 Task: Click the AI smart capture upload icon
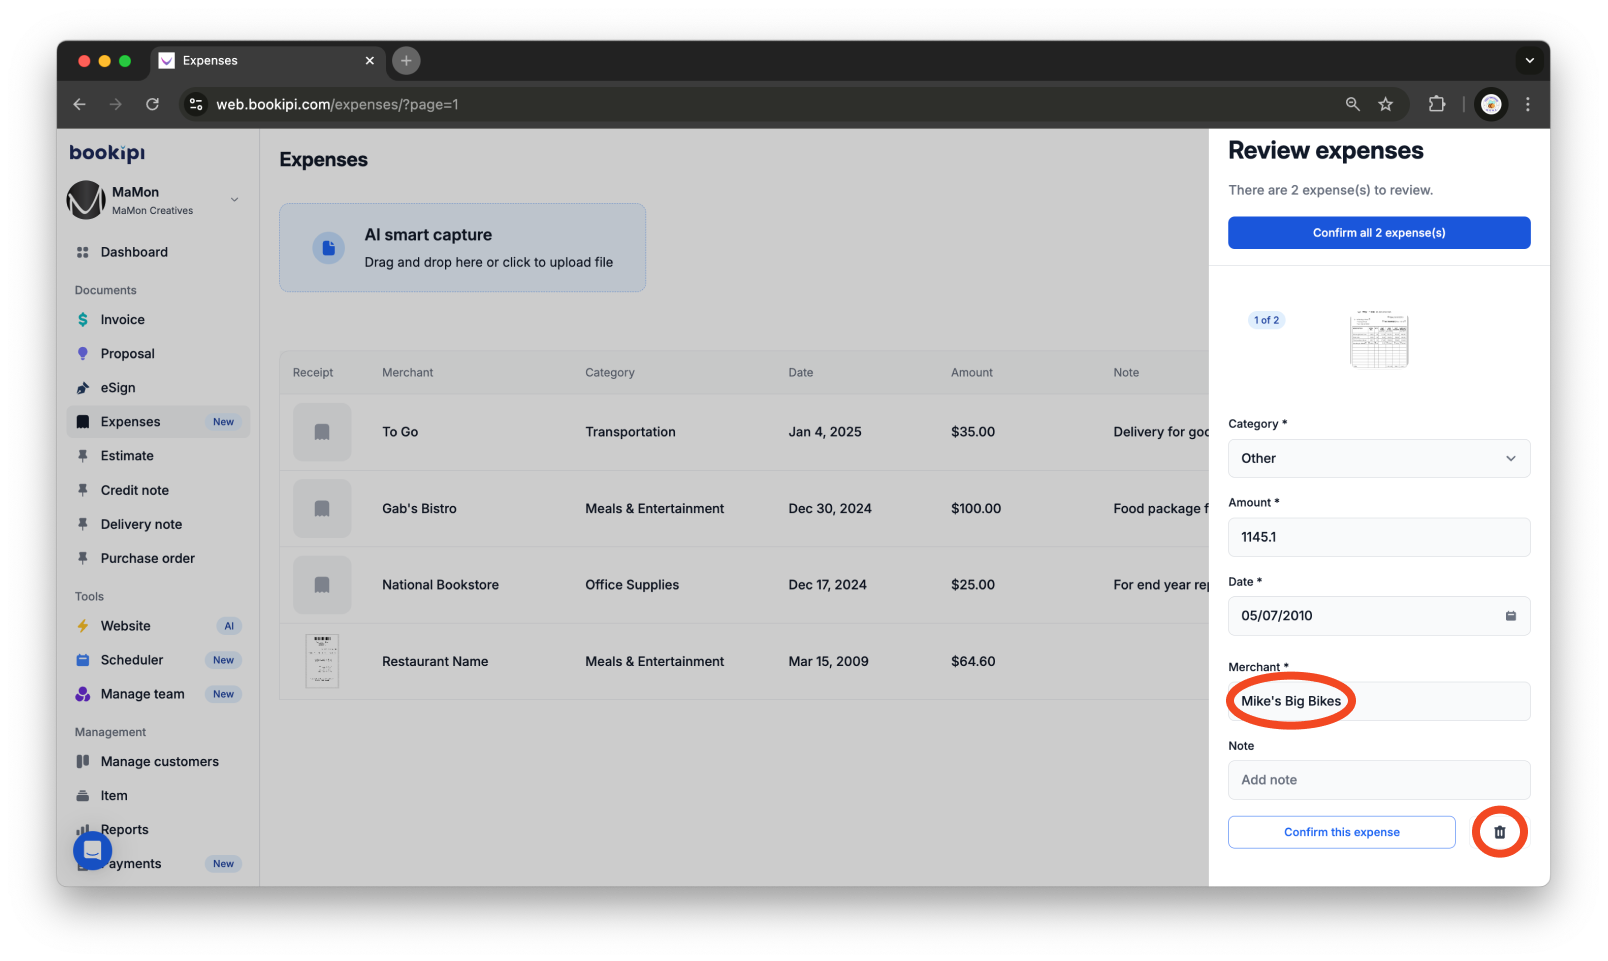click(x=328, y=247)
